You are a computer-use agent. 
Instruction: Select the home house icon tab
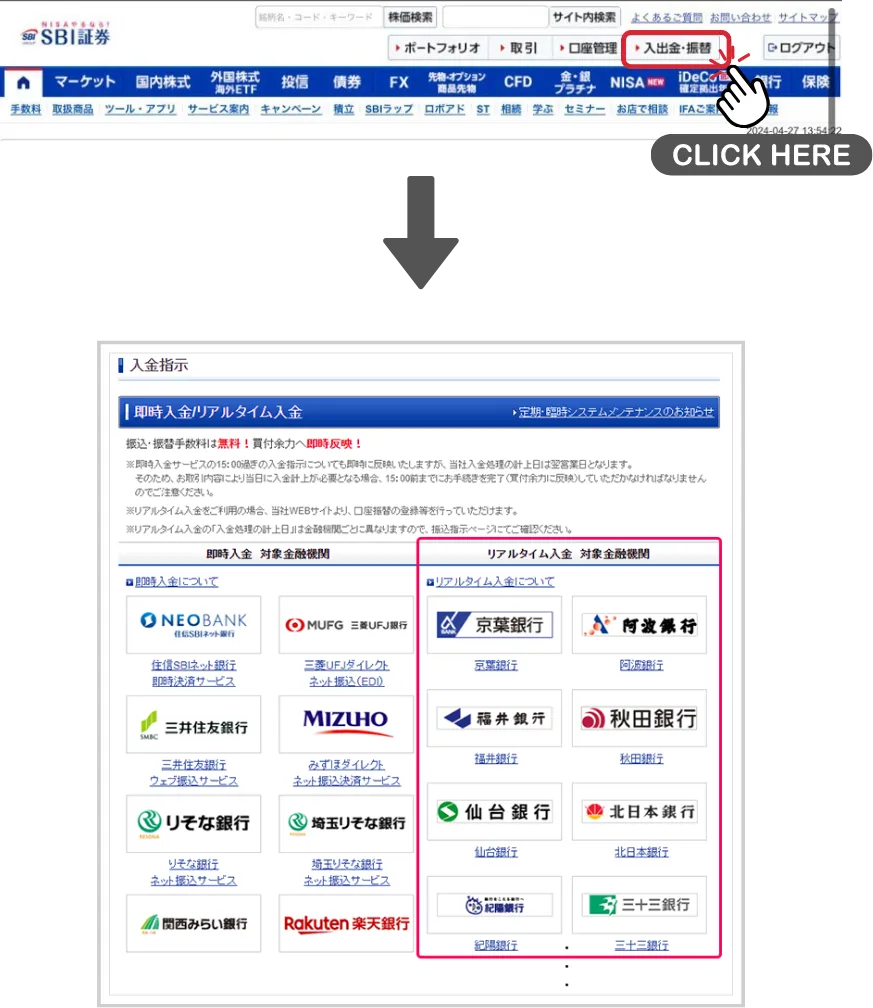pyautogui.click(x=24, y=84)
